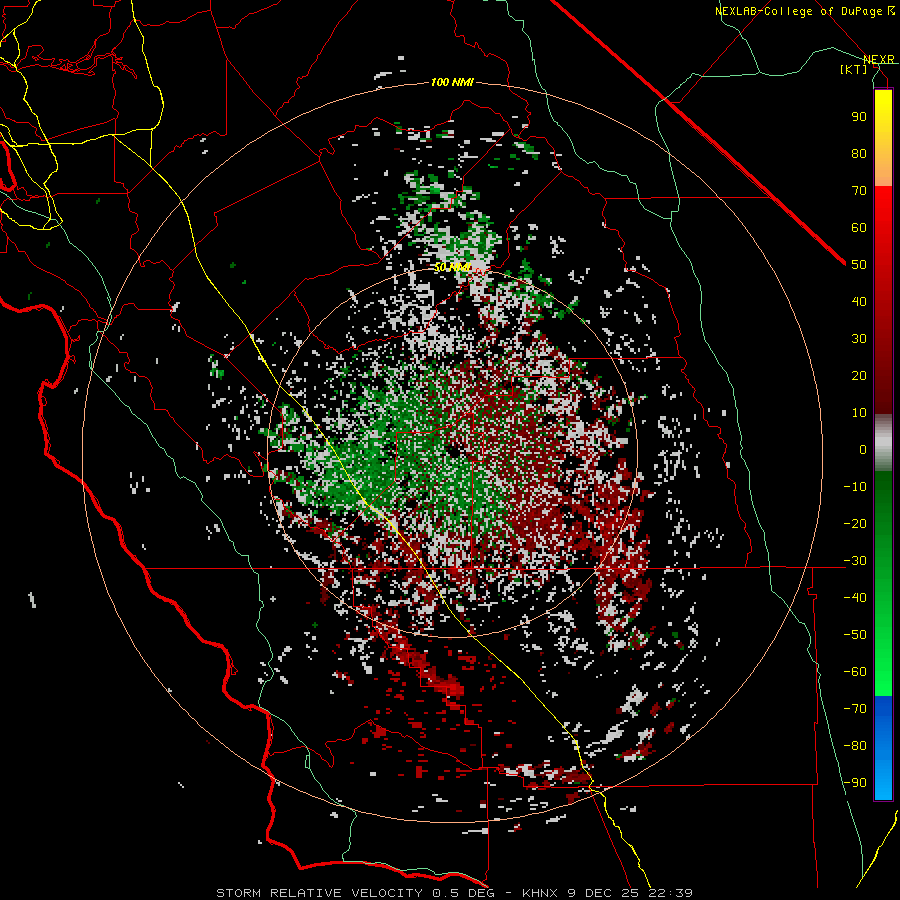
Task: Click the [KT] units label
Action: click(854, 69)
